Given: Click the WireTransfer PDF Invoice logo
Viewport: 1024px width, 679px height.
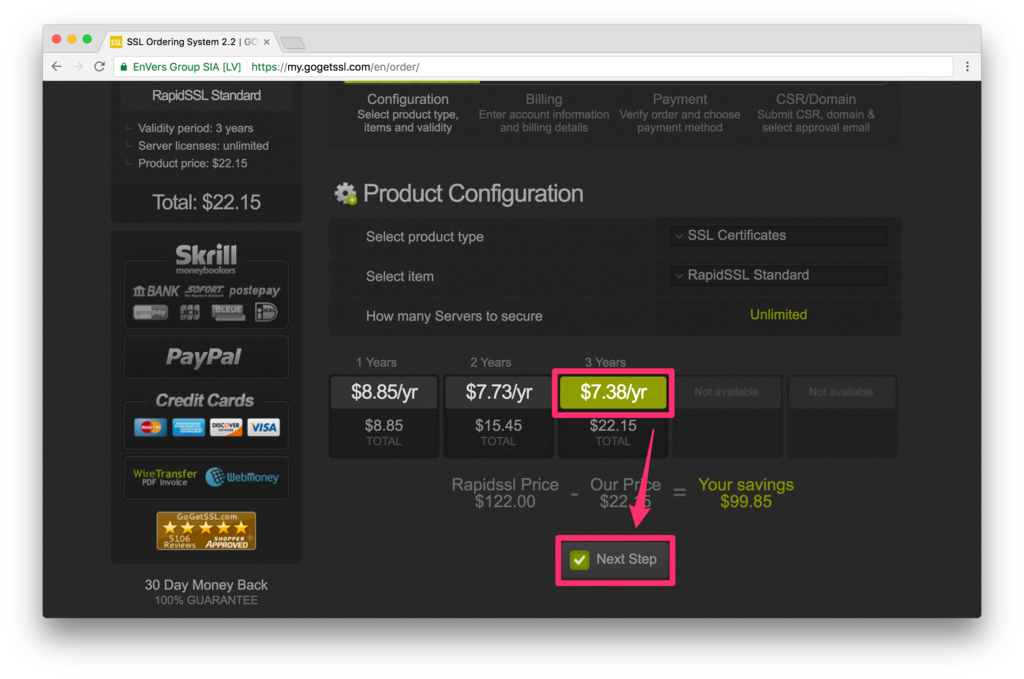Looking at the screenshot, I should coord(165,477).
